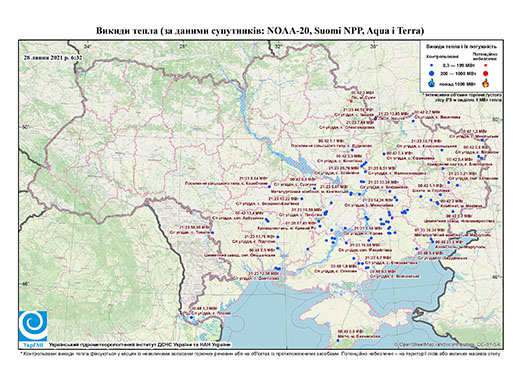This screenshot has height=368, width=520.
Task: Click the small blue dot legend symbol
Action: pyautogui.click(x=432, y=65)
